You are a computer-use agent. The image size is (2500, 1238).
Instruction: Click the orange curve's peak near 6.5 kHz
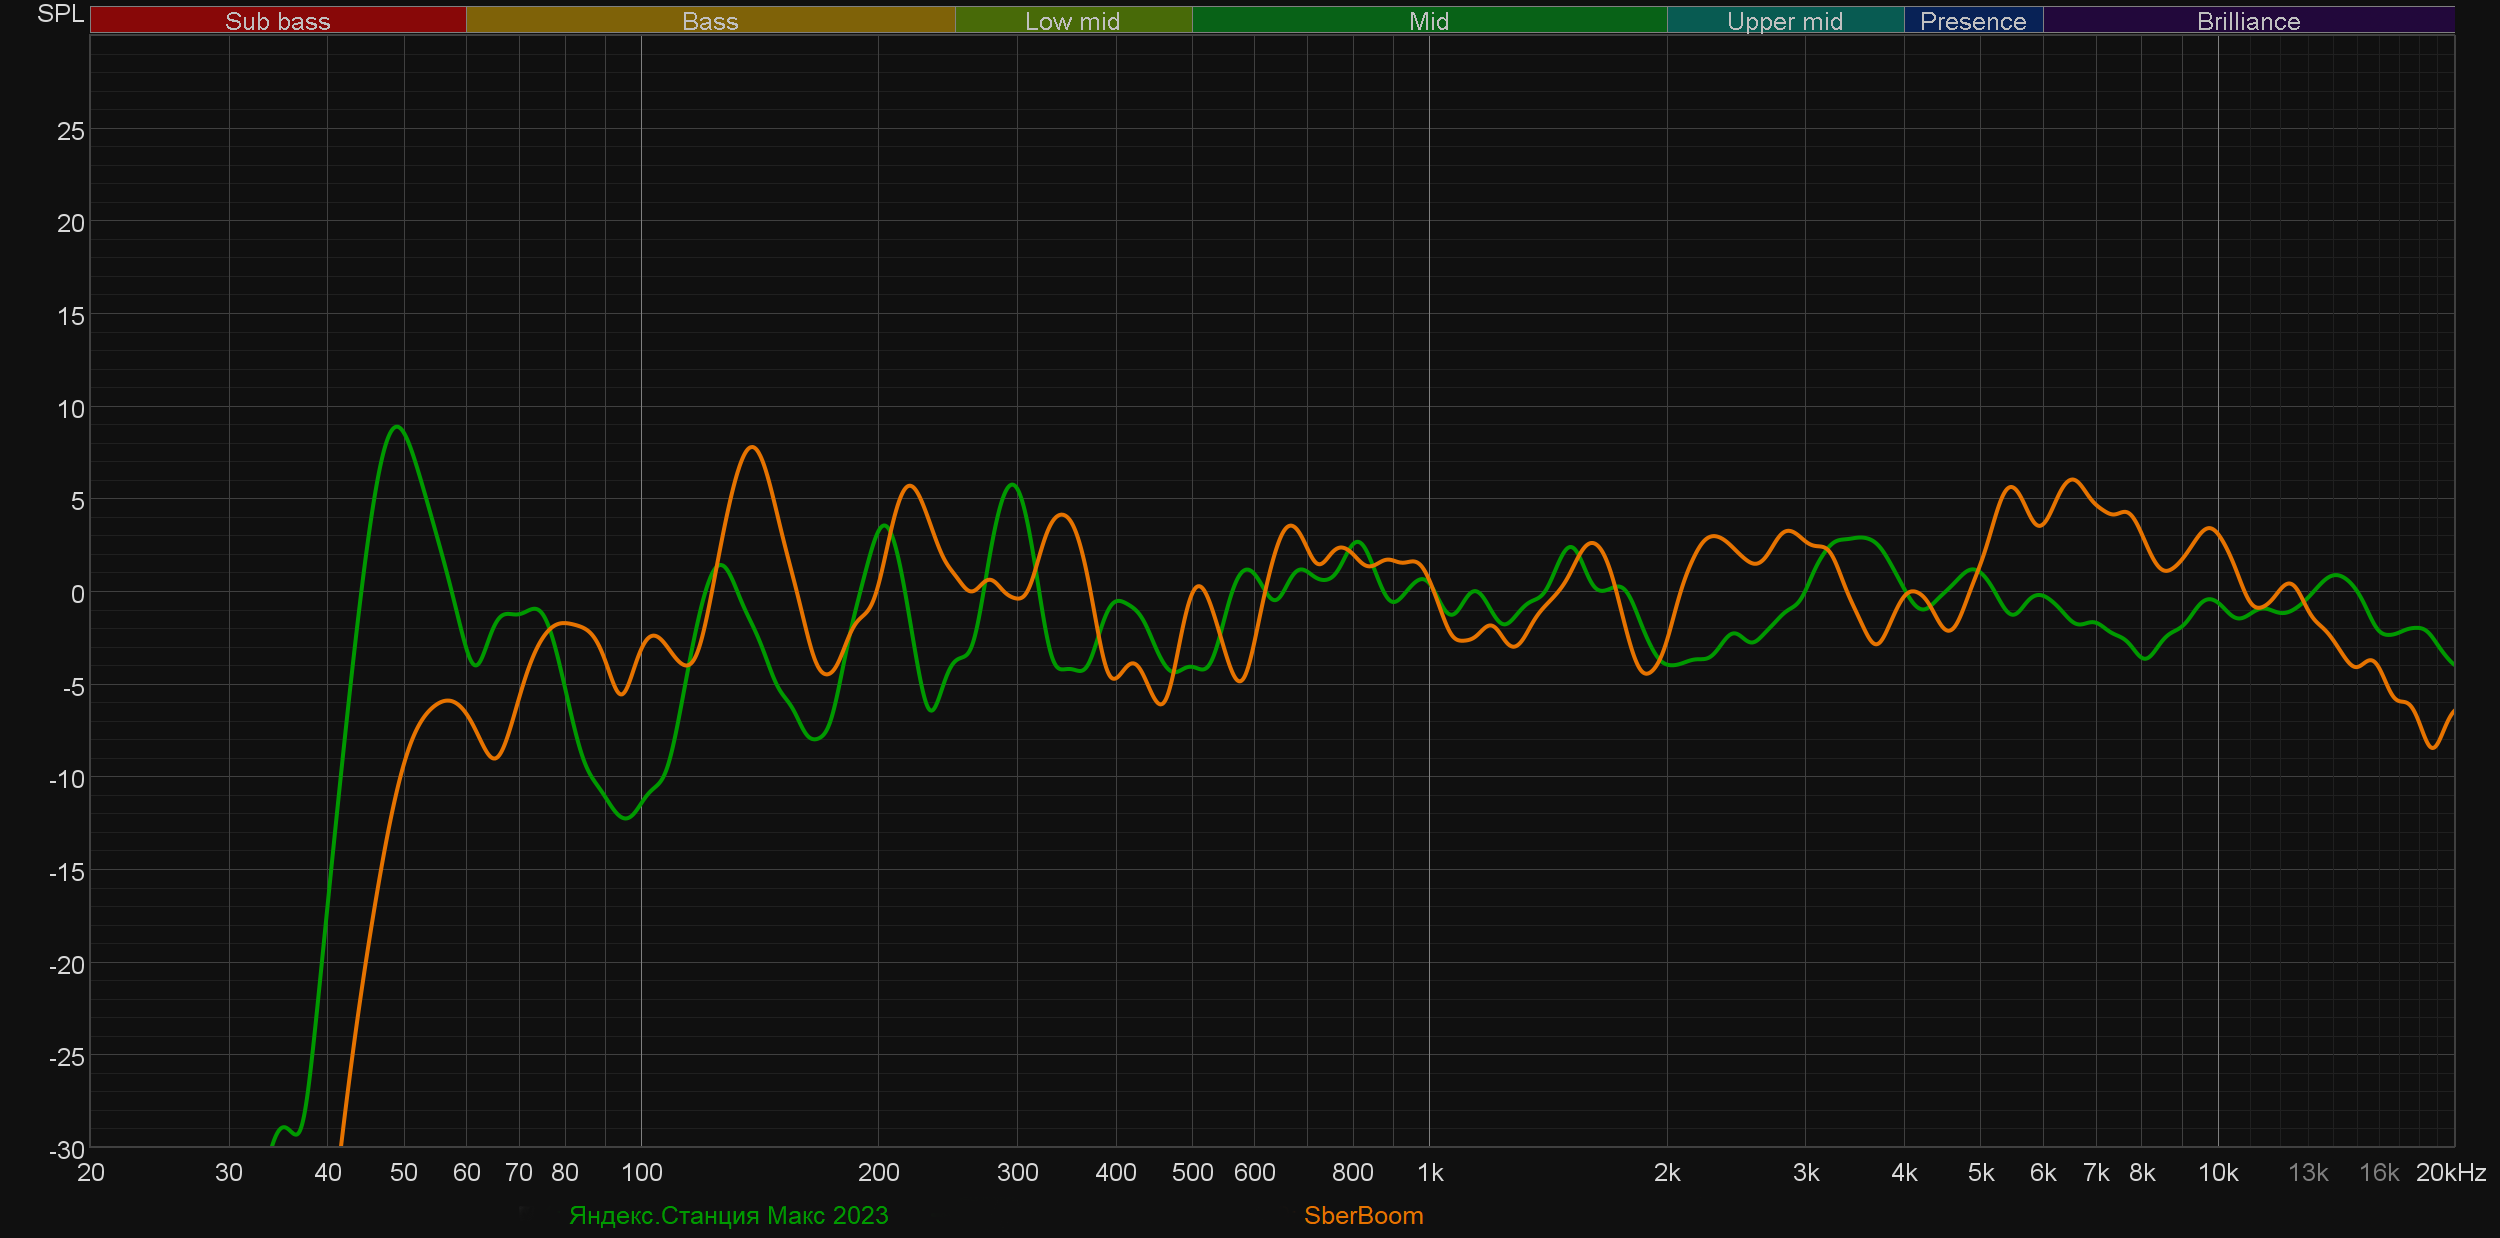[x=2072, y=480]
